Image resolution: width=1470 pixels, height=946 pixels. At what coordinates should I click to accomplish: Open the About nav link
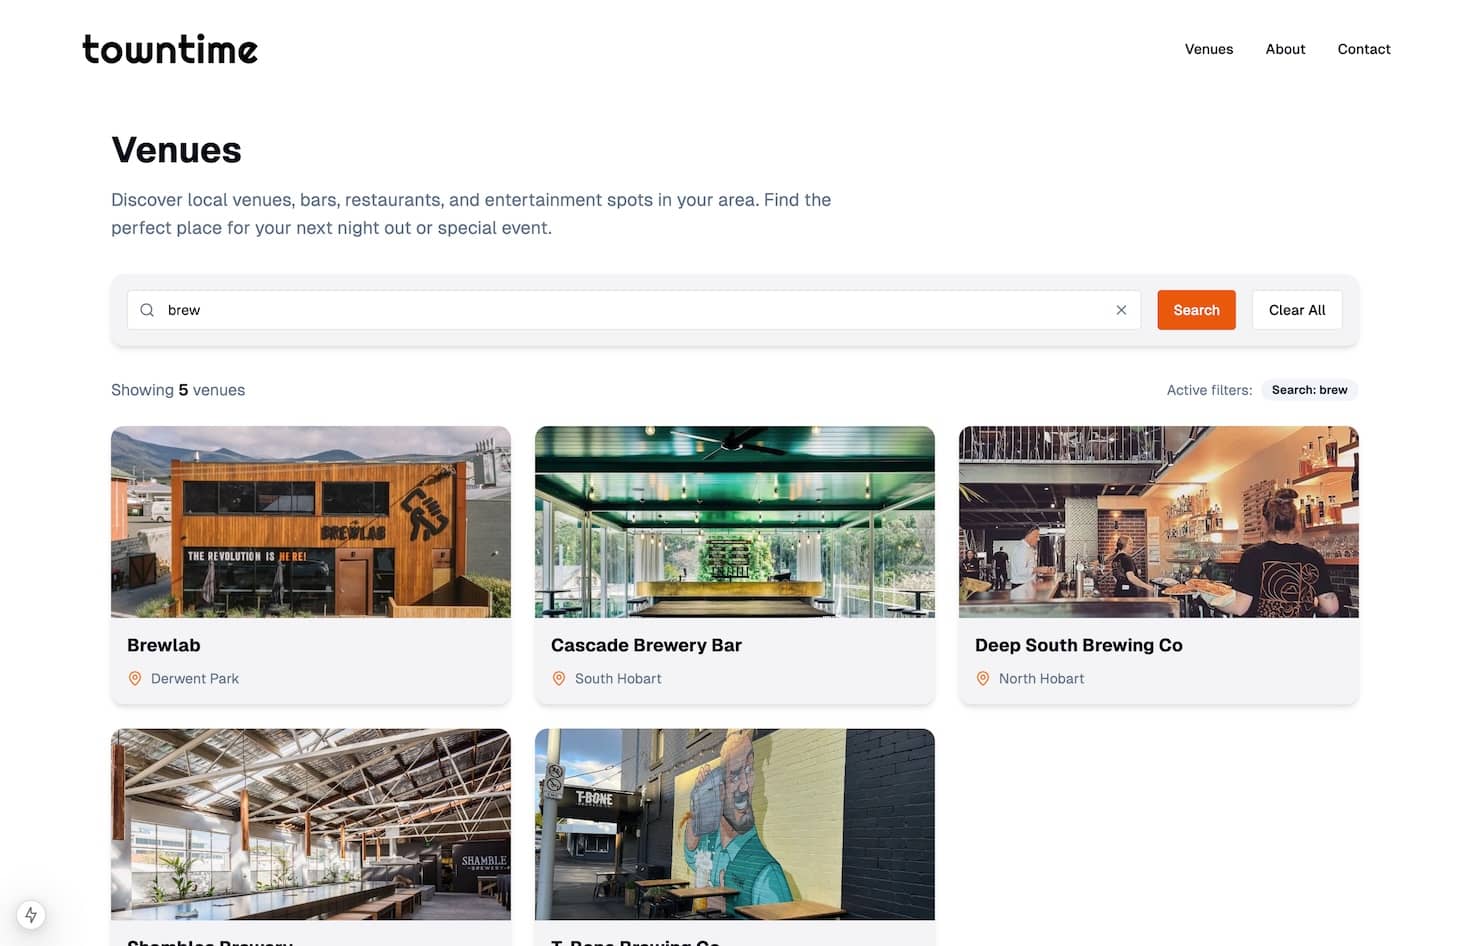click(x=1285, y=49)
